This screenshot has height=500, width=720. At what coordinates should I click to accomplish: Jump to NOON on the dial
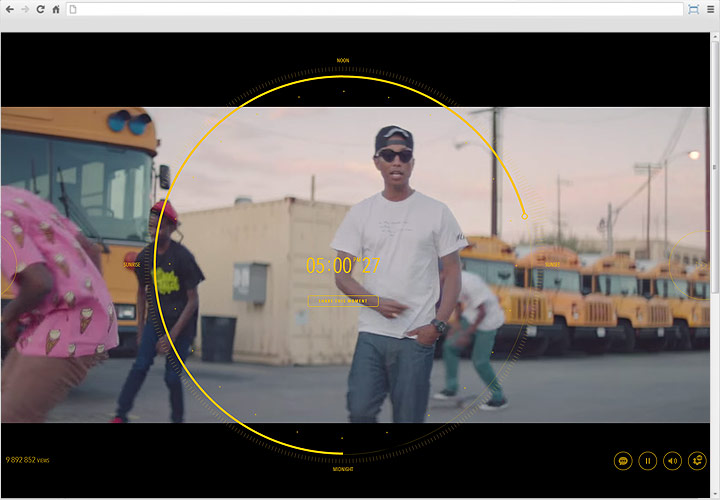point(343,60)
